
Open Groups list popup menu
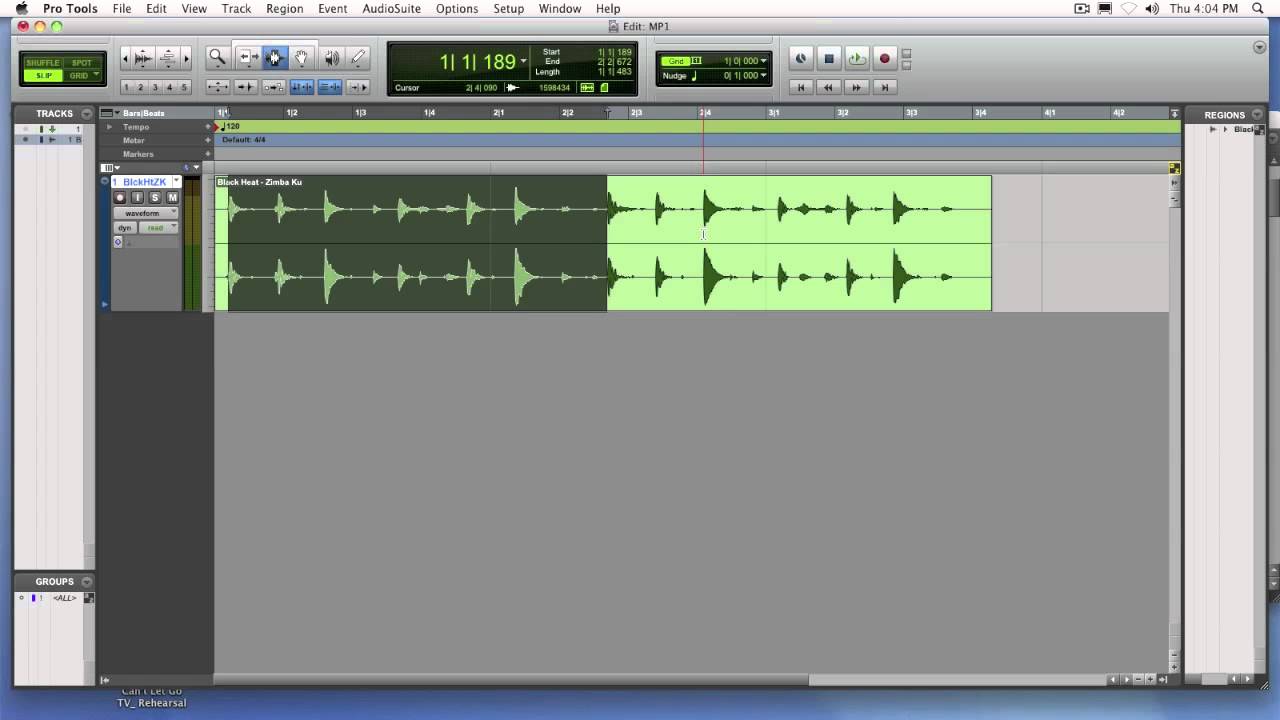(x=87, y=582)
